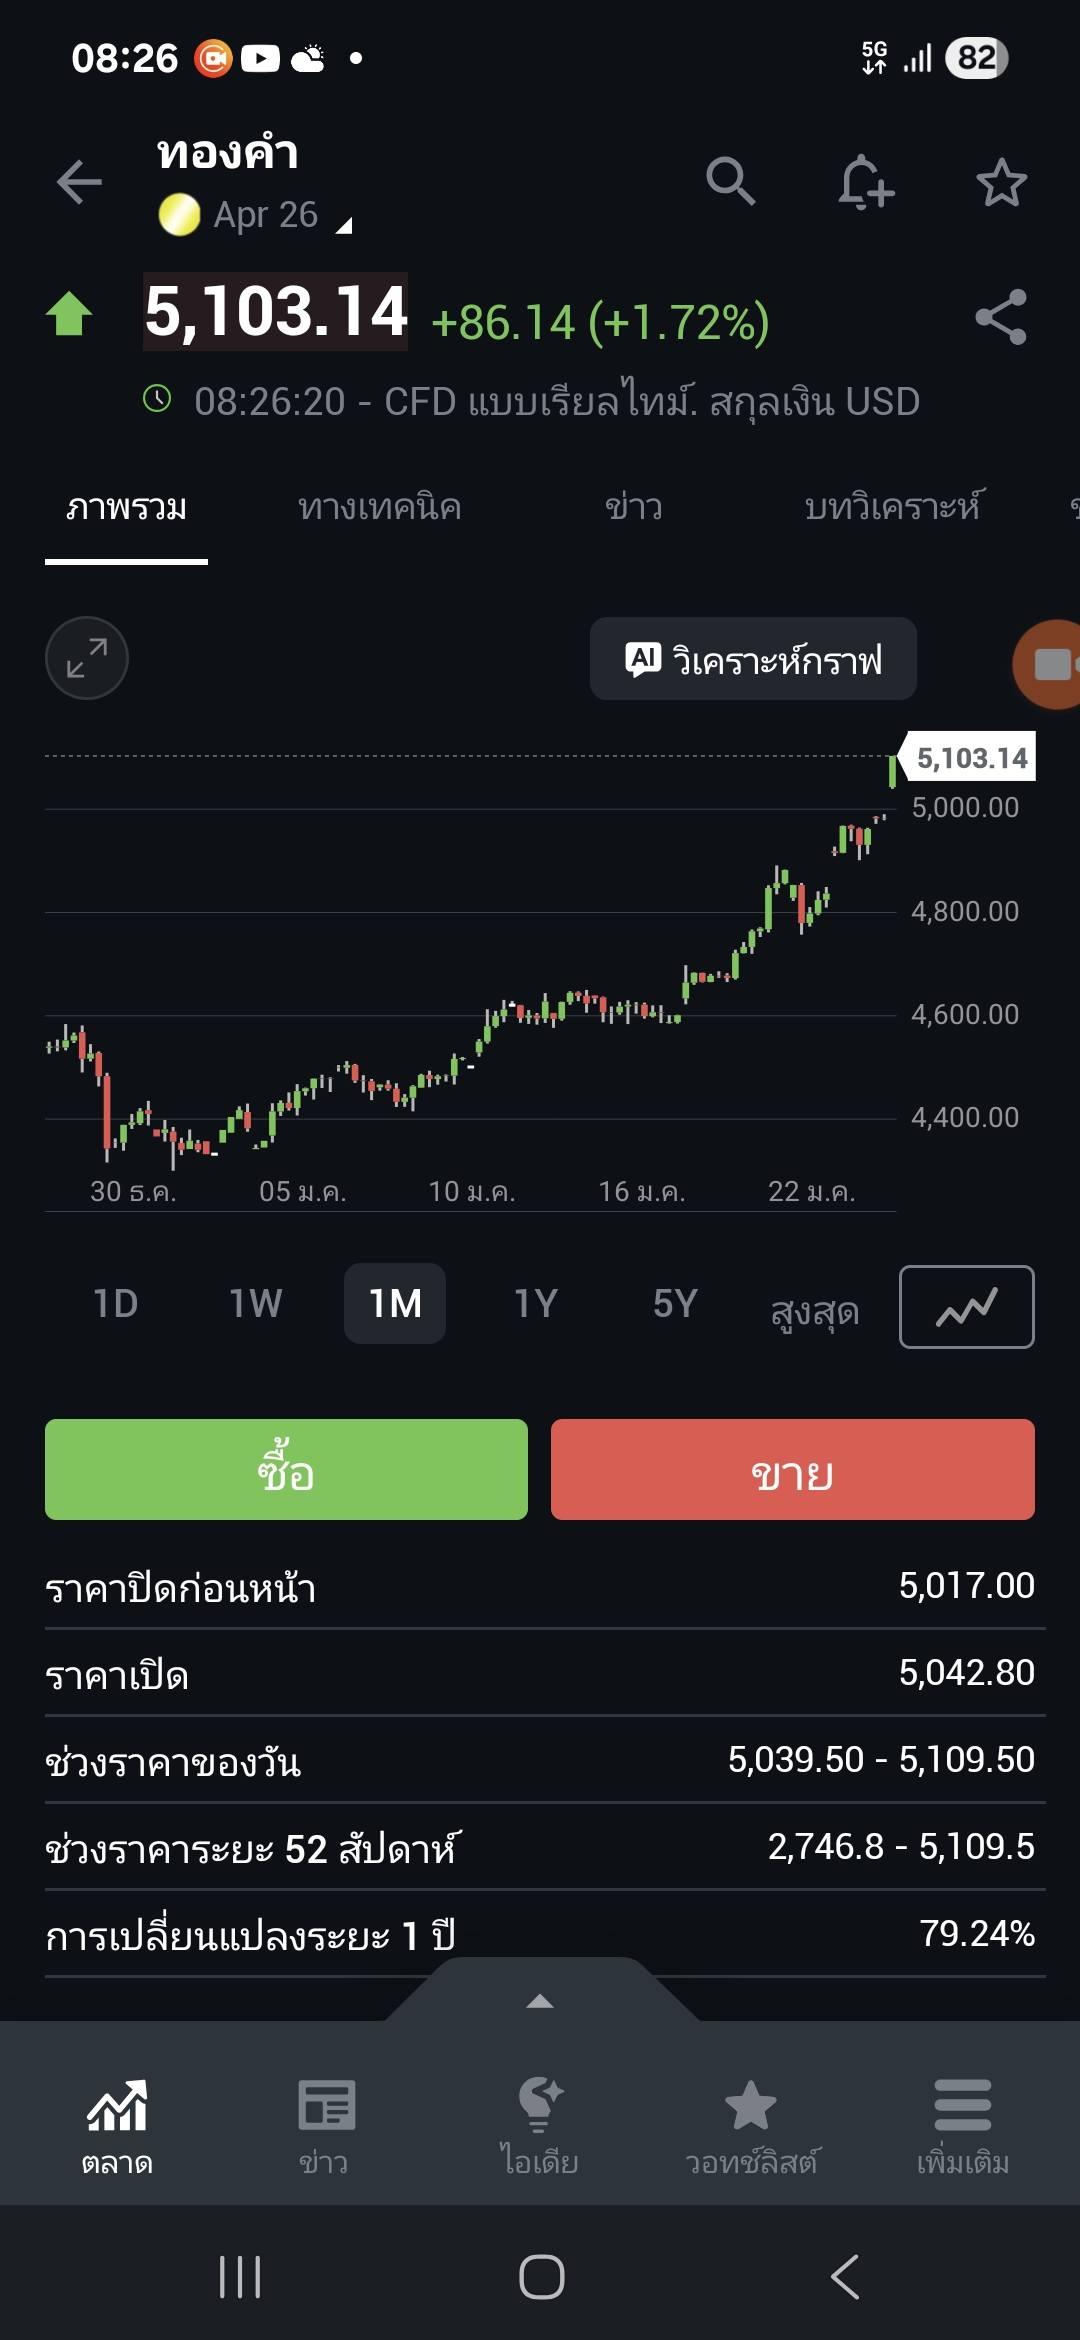This screenshot has height=2340, width=1080.
Task: Select the สูงสุด max range option
Action: (815, 1308)
